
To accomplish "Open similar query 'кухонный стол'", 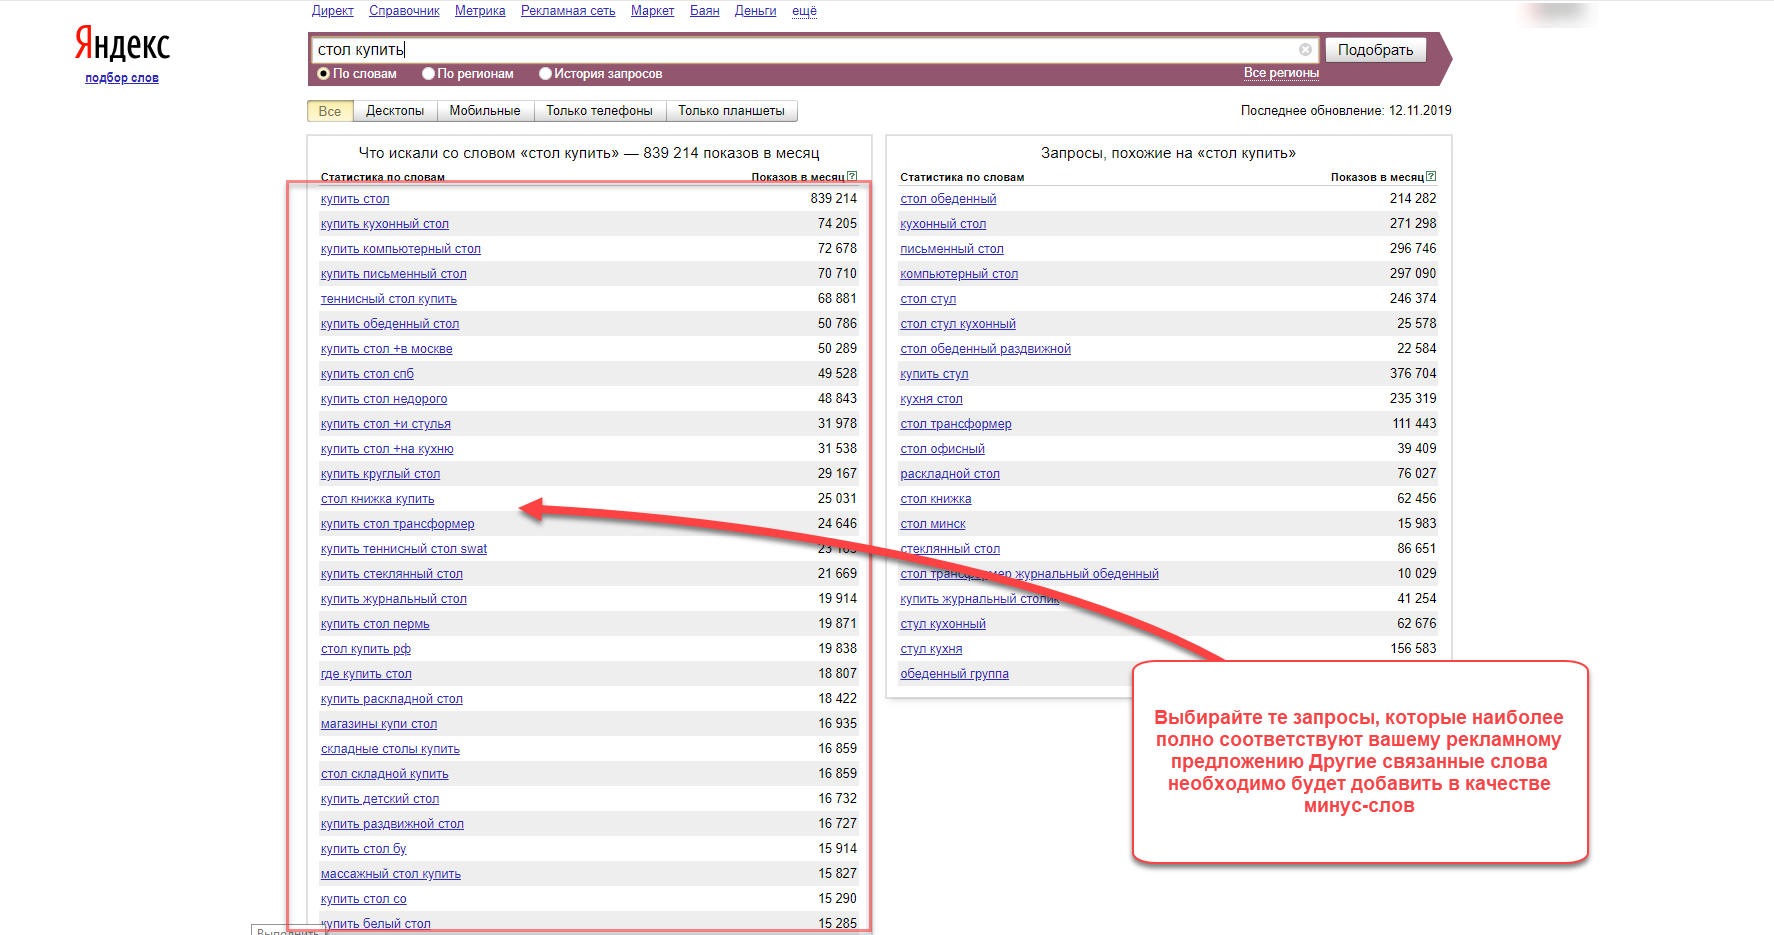I will (x=943, y=224).
